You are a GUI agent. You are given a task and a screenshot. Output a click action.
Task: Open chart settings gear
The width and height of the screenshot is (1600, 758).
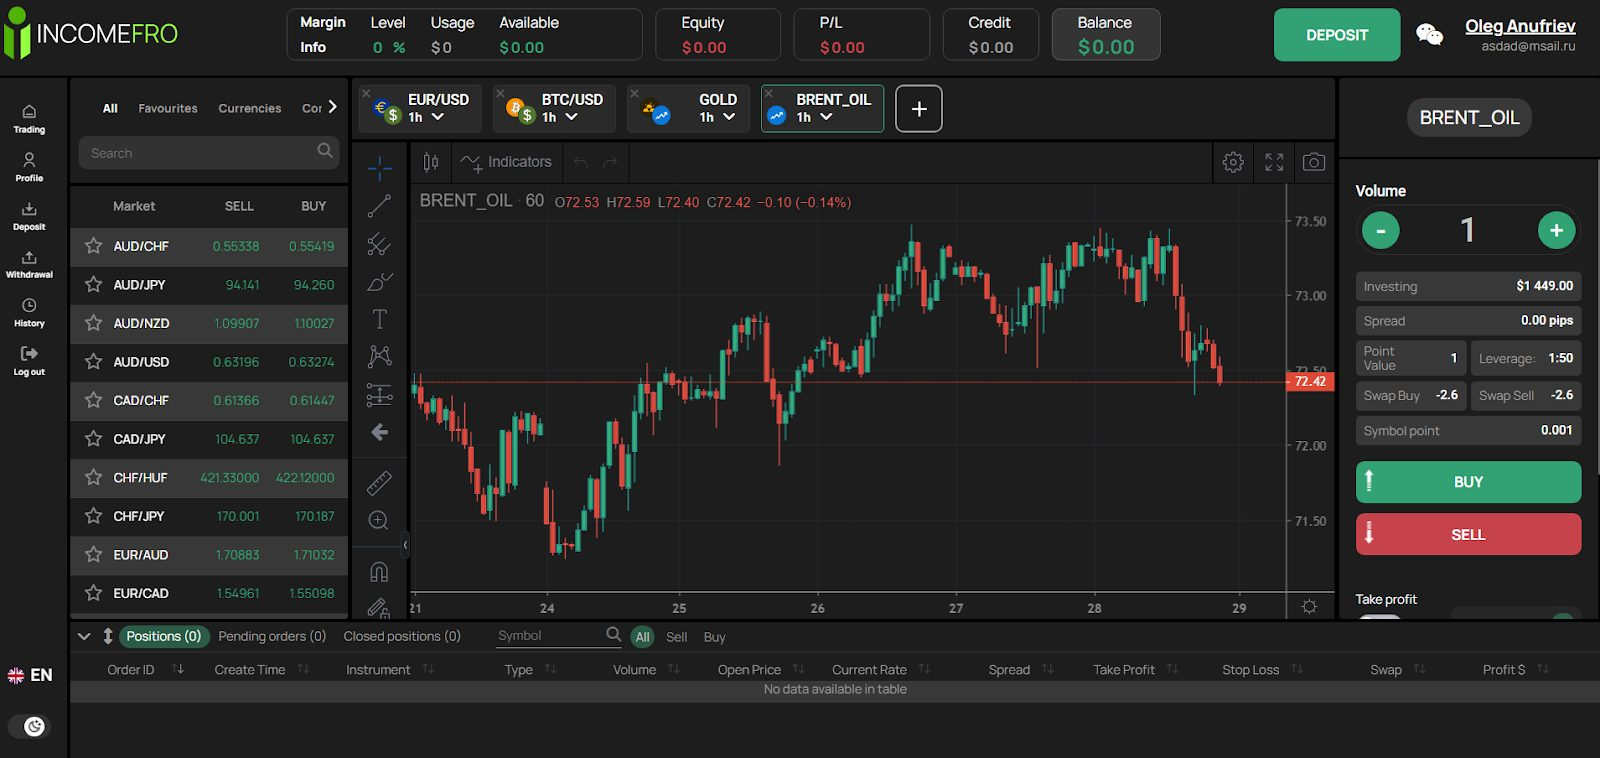(1233, 162)
